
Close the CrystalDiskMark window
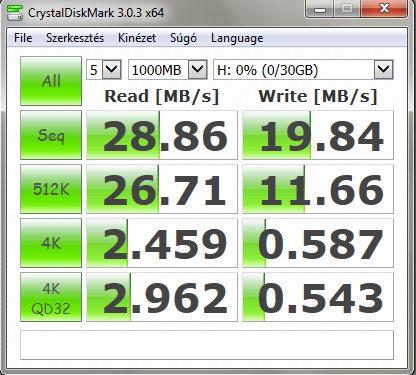click(x=384, y=9)
